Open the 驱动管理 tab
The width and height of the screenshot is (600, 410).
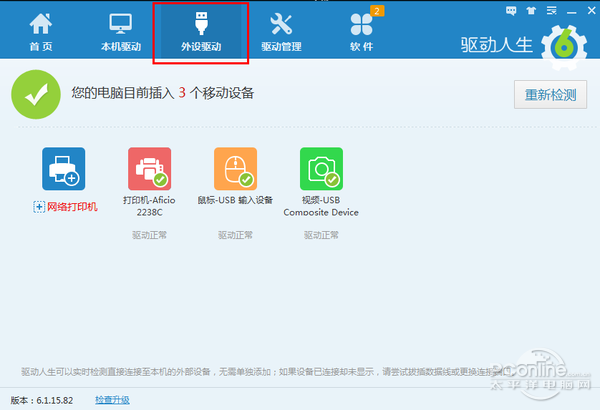coord(281,32)
